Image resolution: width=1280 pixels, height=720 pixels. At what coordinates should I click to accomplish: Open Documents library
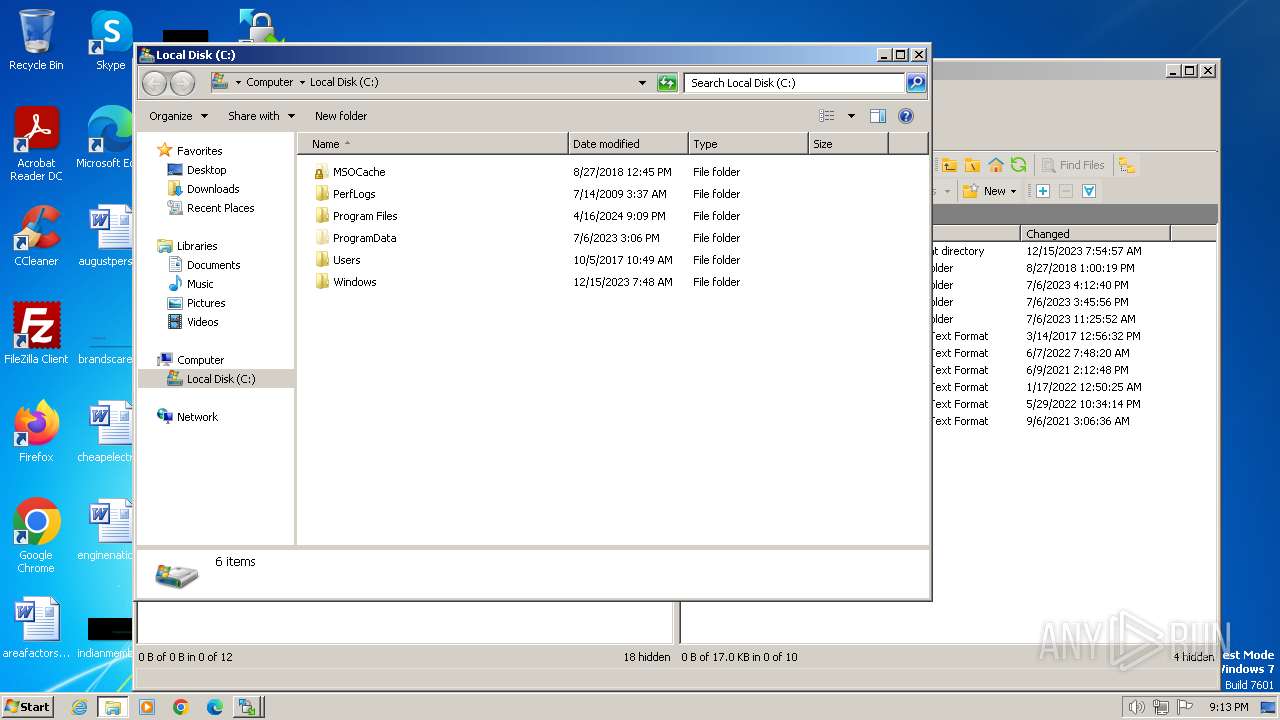213,265
